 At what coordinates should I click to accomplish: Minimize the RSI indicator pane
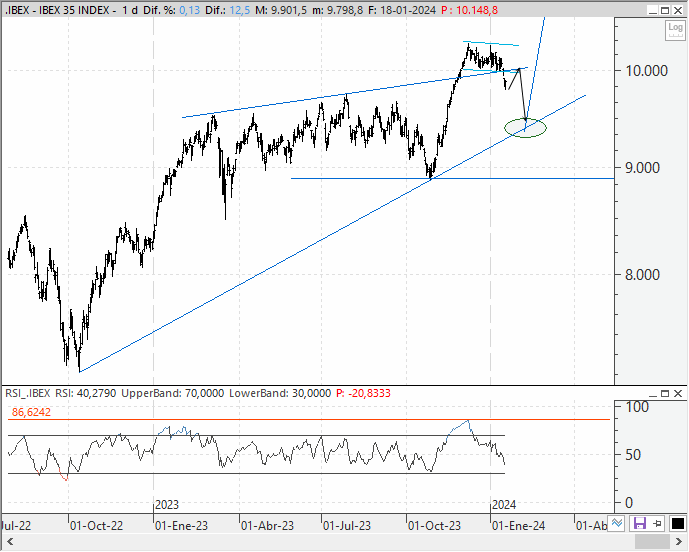(x=653, y=394)
